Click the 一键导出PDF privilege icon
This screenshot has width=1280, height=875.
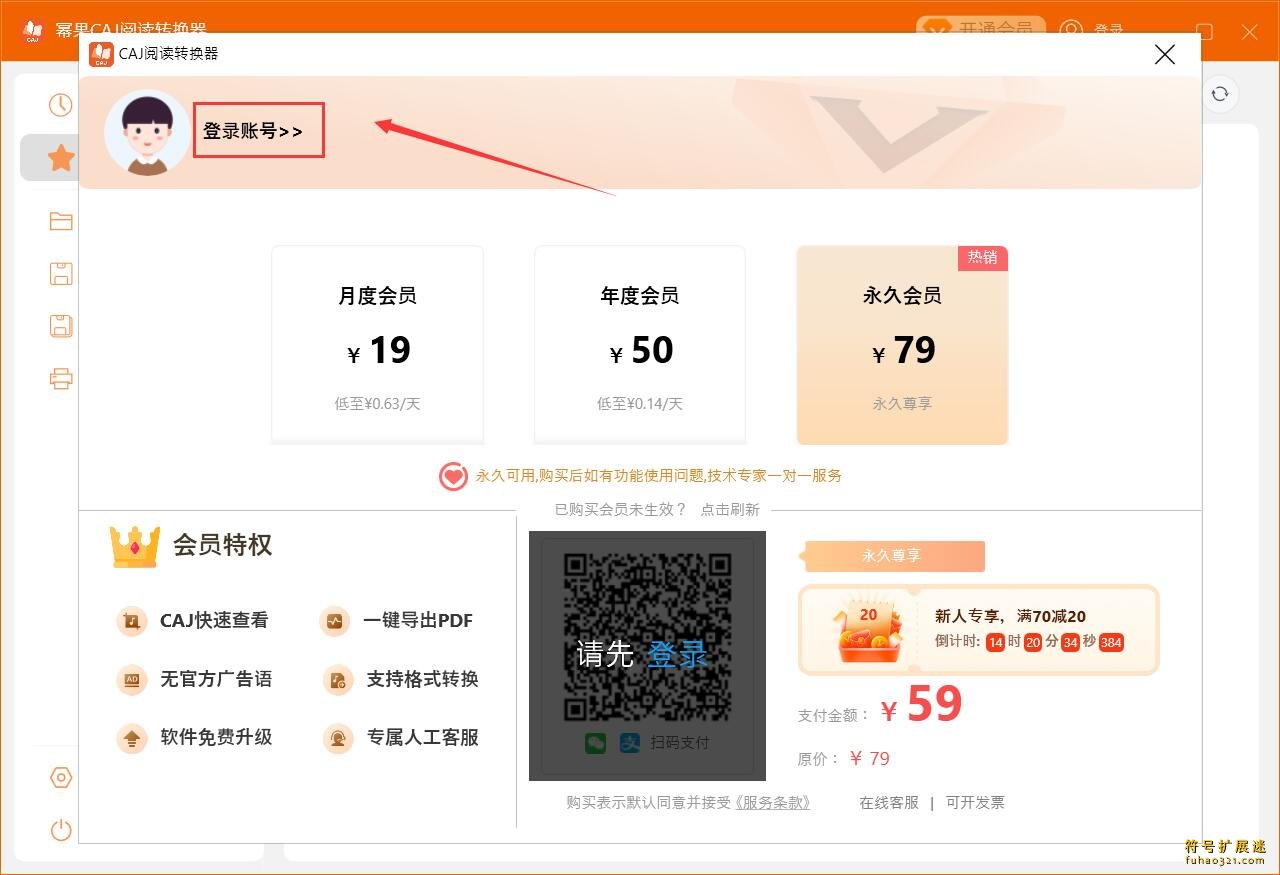coord(335,621)
